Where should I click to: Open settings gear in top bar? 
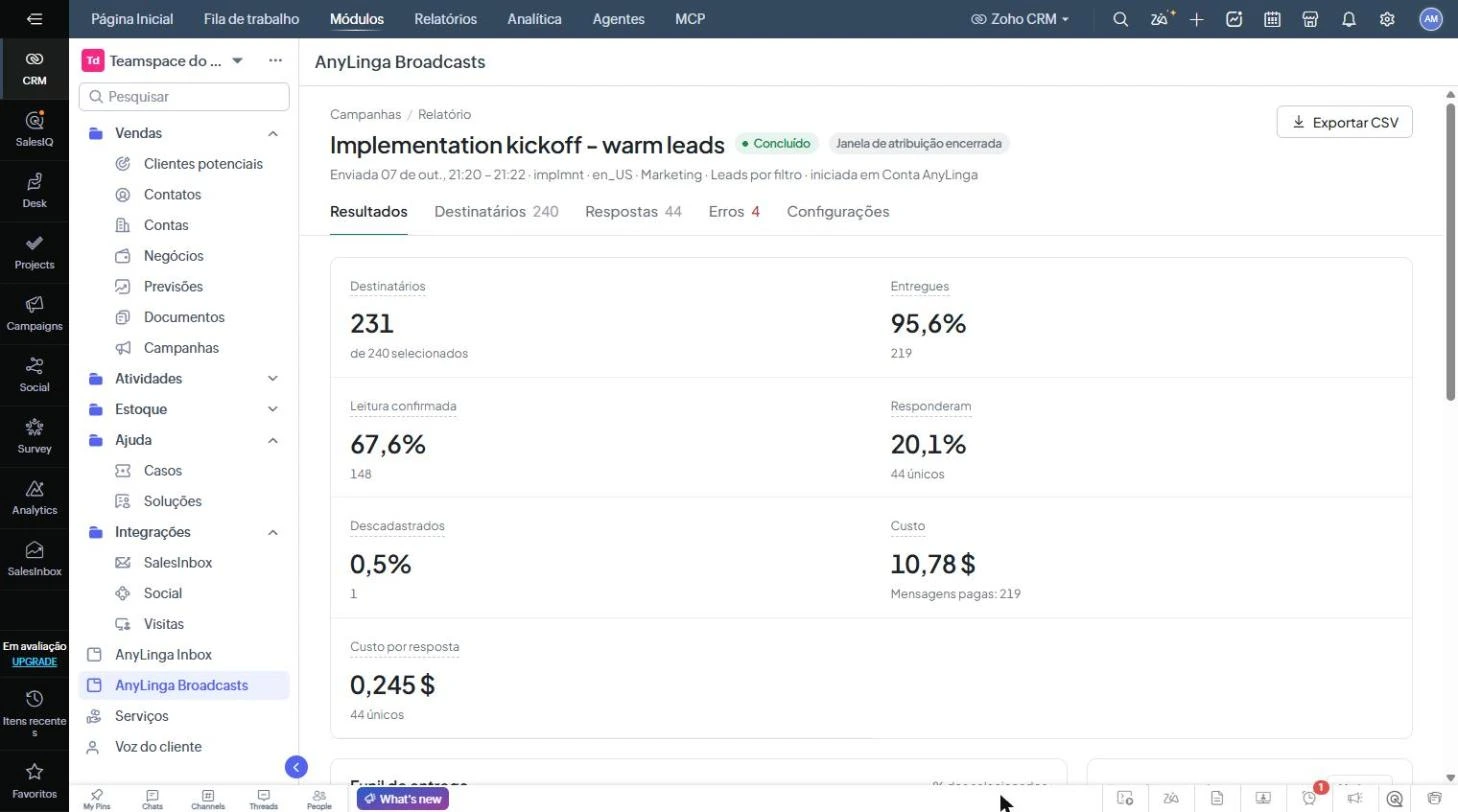point(1387,19)
